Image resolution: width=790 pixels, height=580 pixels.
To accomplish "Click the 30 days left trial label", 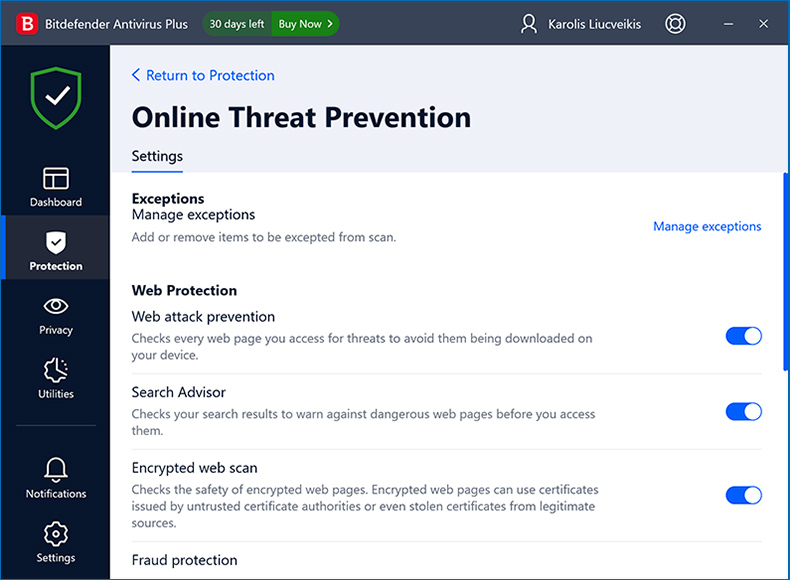I will [x=237, y=23].
